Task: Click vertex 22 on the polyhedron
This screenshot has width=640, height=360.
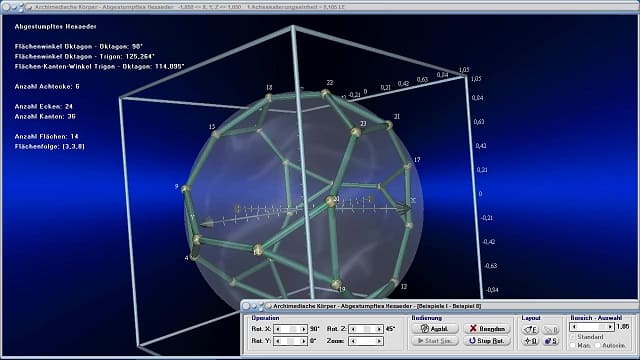Action: point(325,93)
